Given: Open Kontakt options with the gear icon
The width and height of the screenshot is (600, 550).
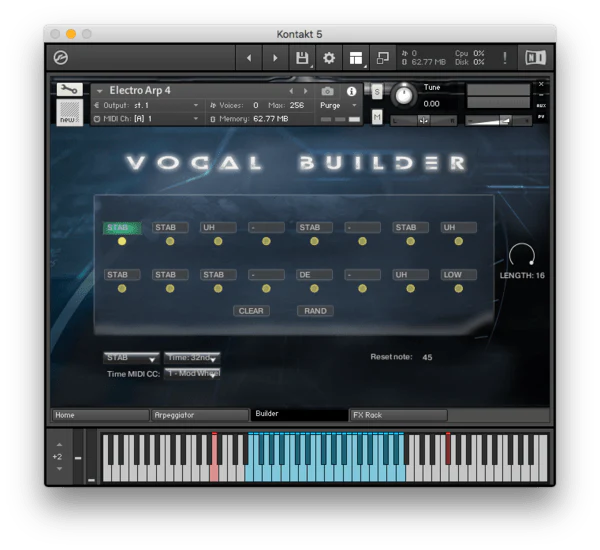Looking at the screenshot, I should coord(329,58).
